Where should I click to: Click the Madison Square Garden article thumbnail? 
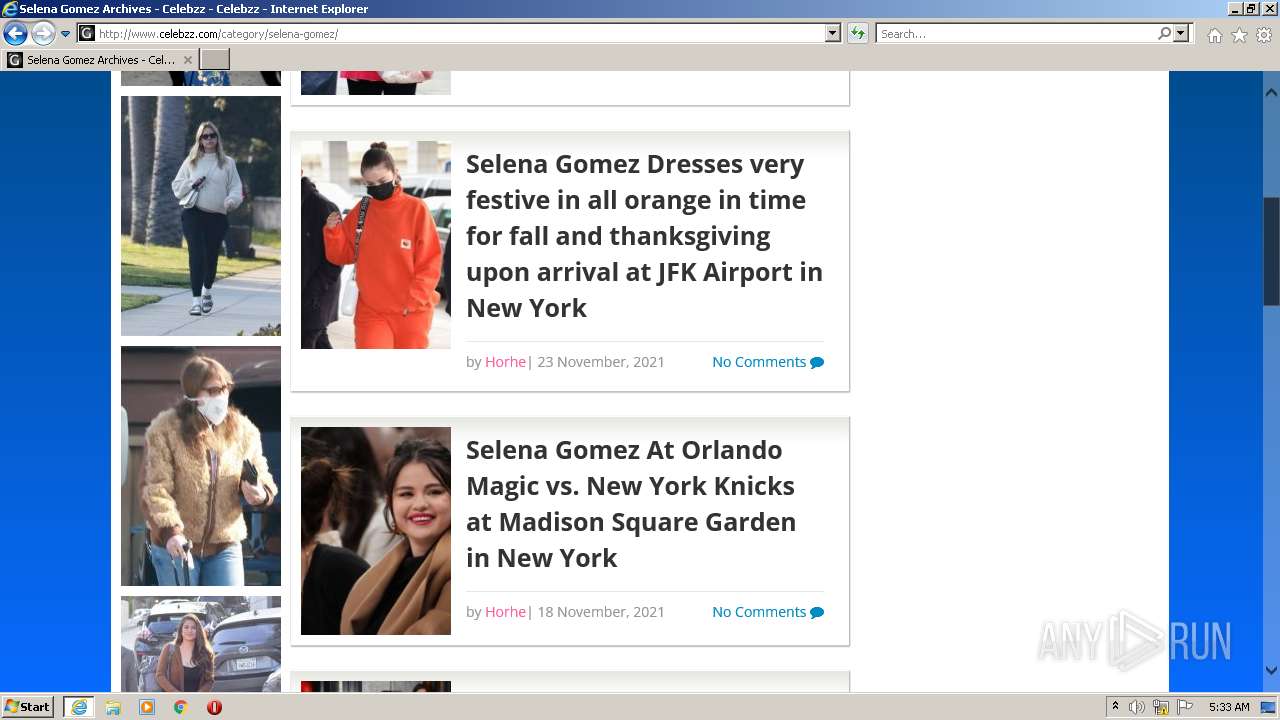[x=376, y=531]
